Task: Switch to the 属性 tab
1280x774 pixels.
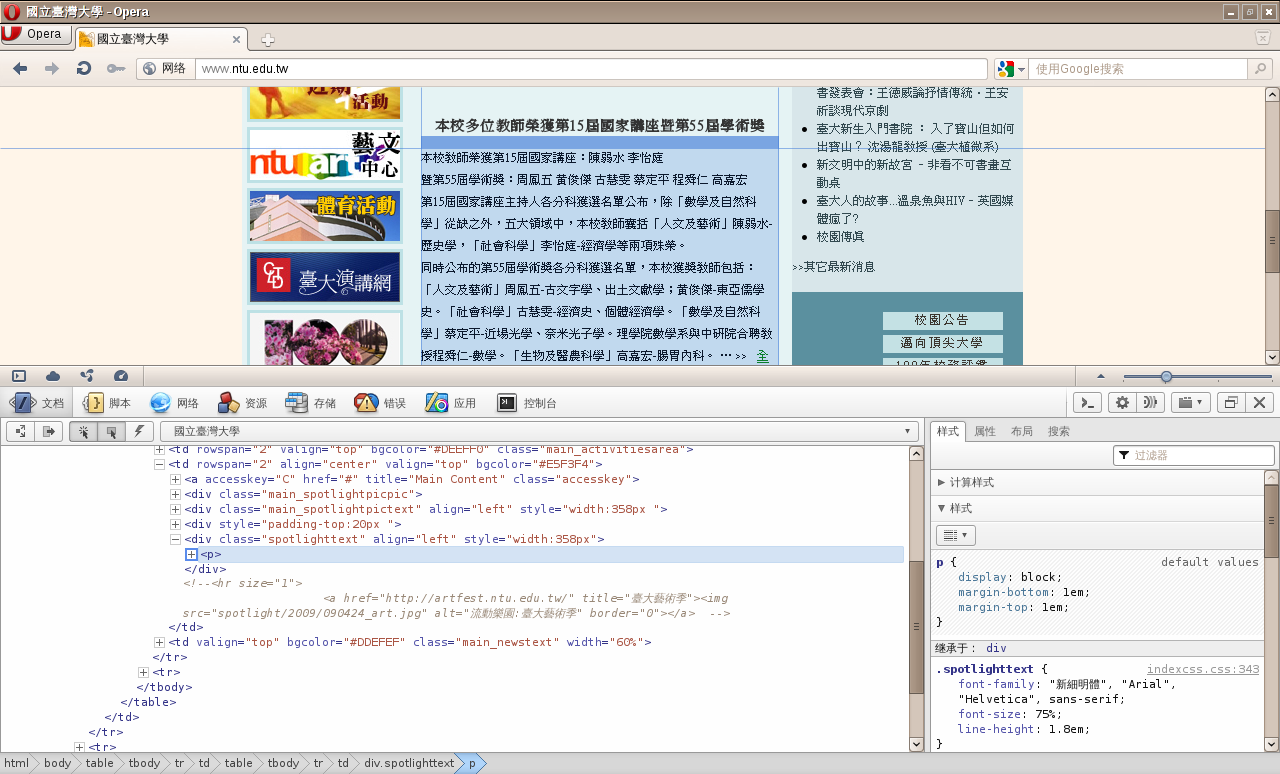Action: click(985, 431)
